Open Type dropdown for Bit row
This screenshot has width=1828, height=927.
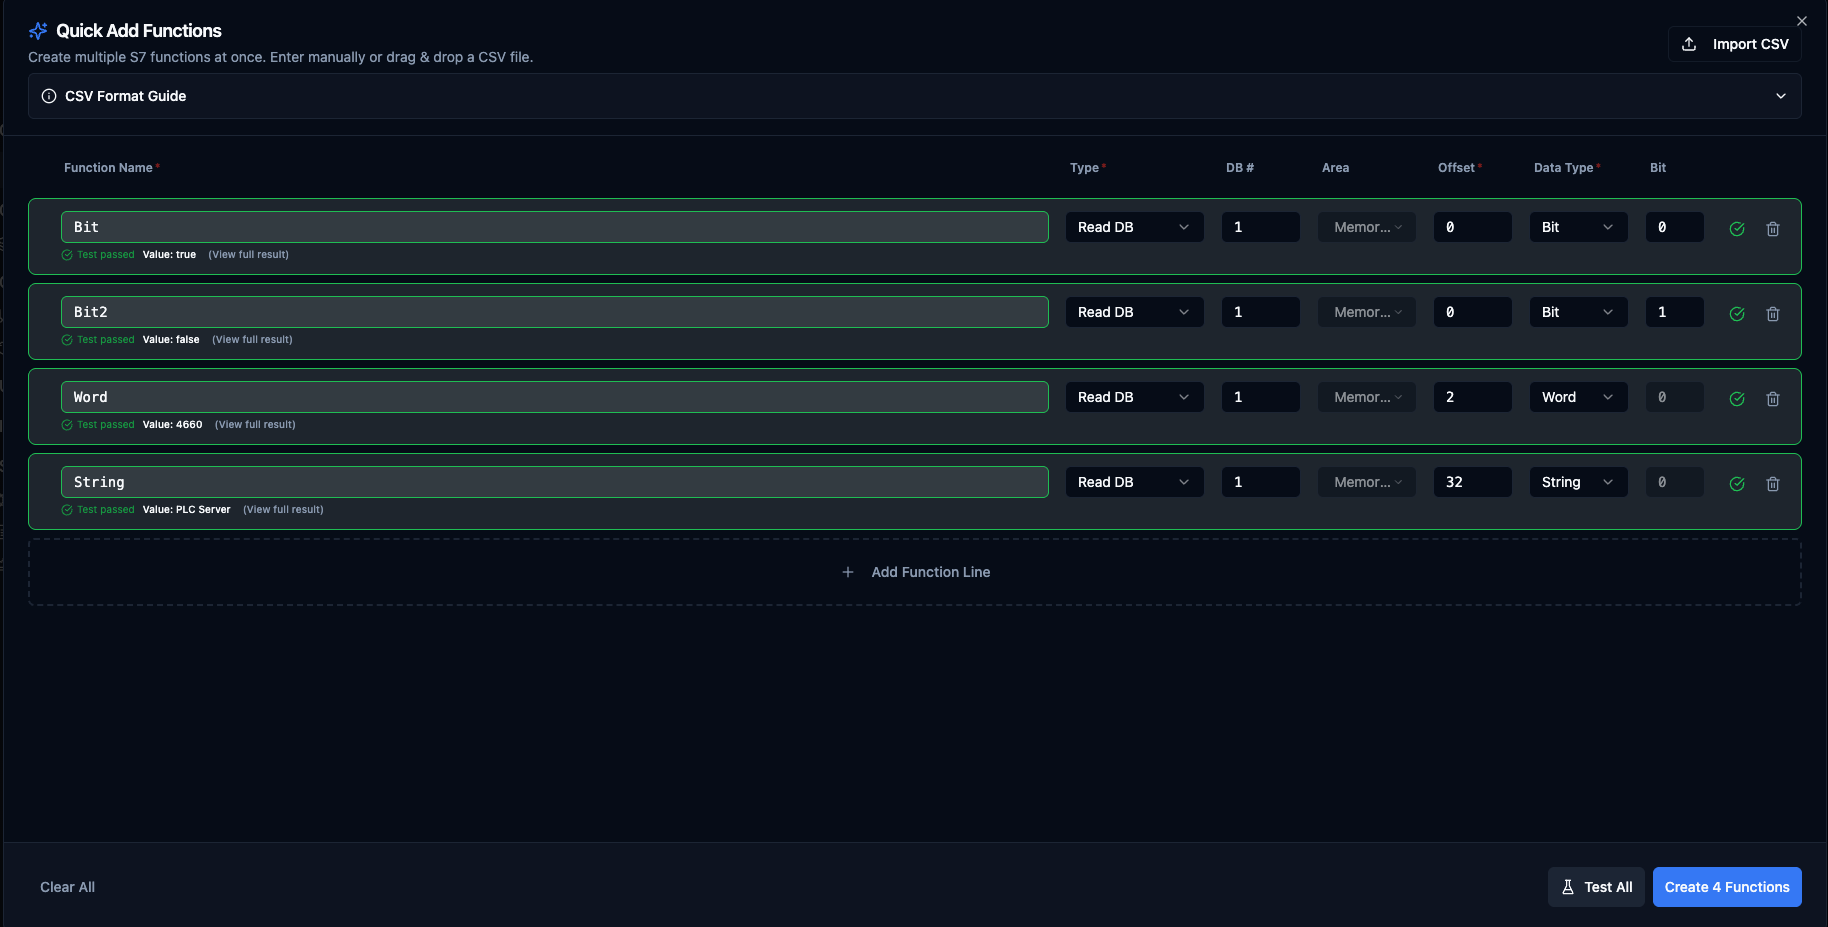point(1134,227)
